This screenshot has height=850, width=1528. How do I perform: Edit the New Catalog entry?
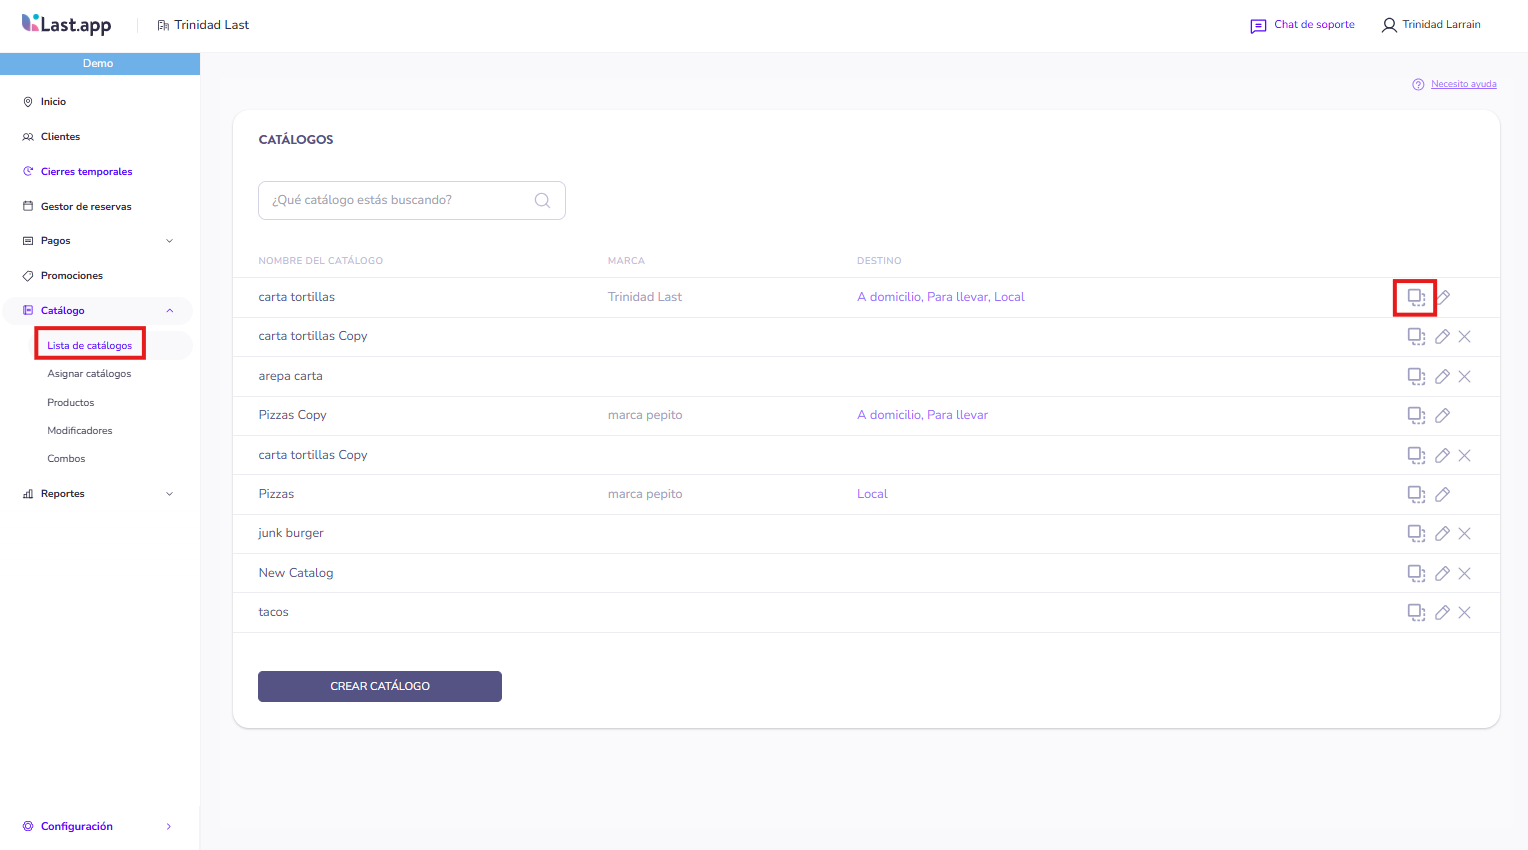1442,573
